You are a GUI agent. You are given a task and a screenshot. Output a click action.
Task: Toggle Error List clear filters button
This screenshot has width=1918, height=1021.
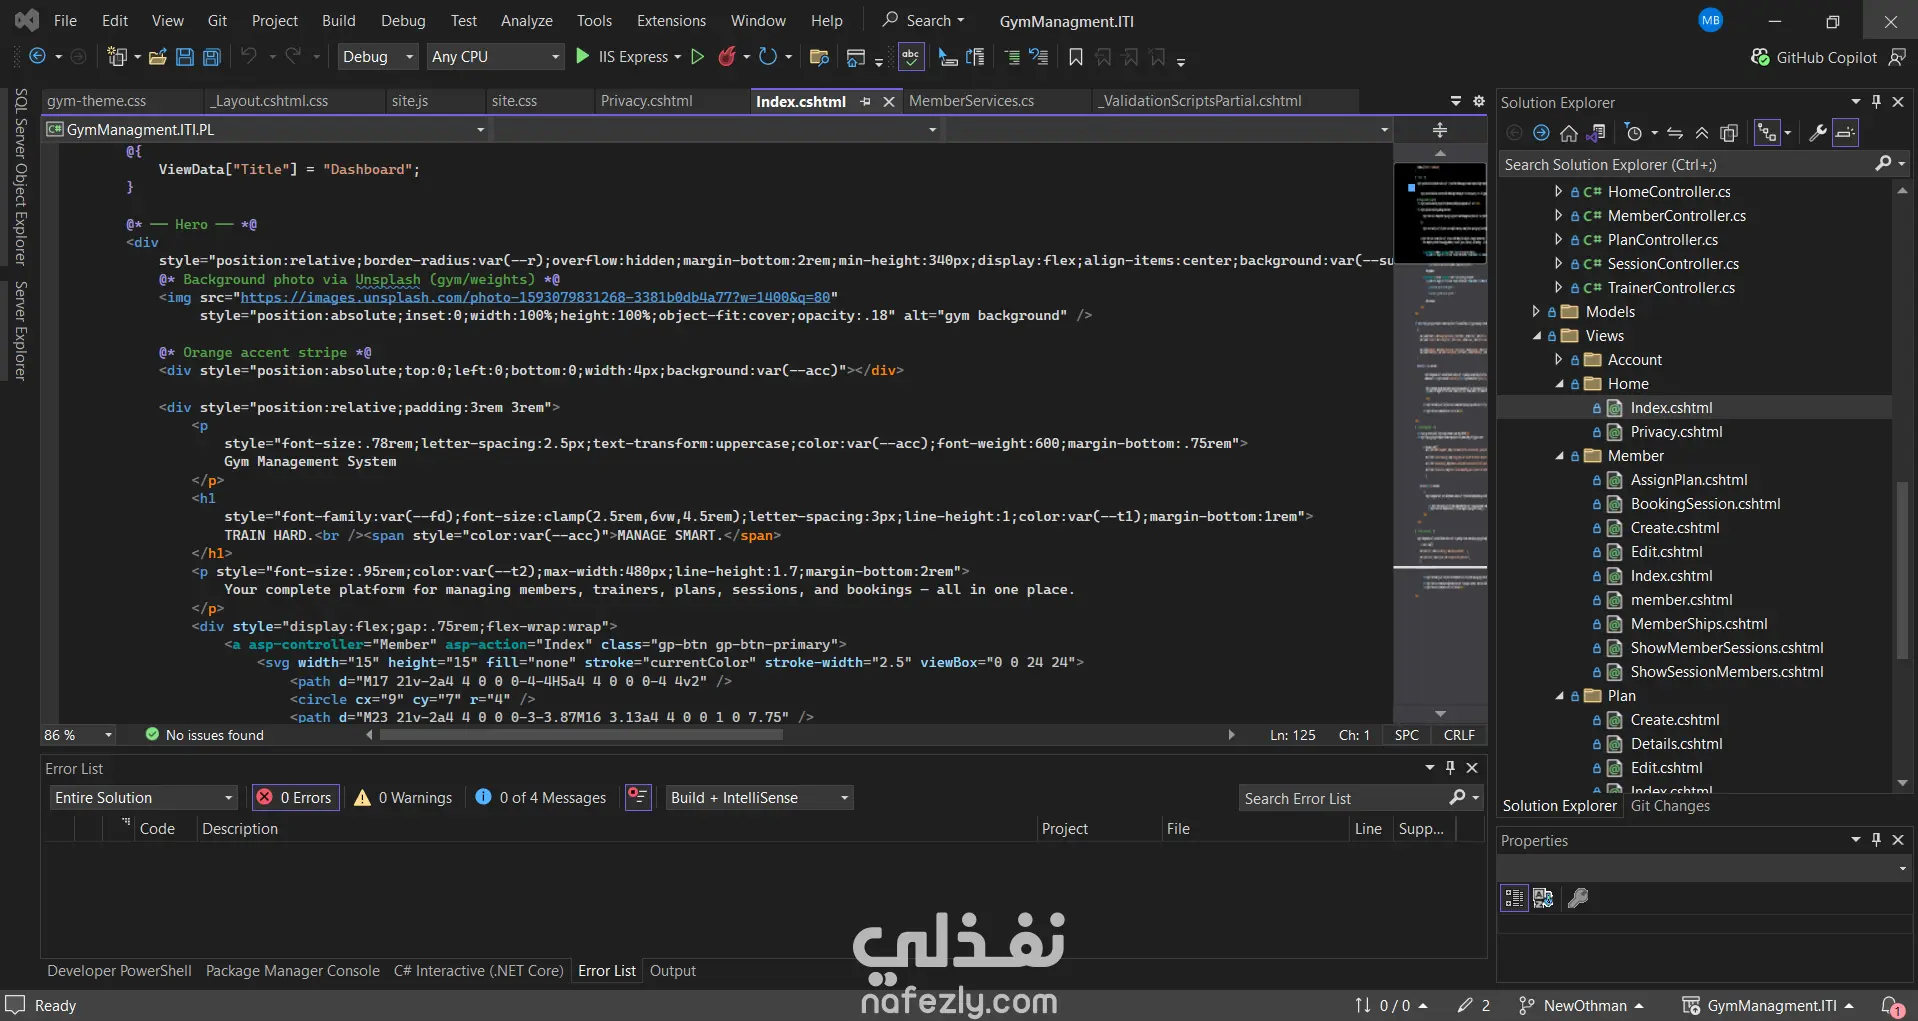coord(638,797)
